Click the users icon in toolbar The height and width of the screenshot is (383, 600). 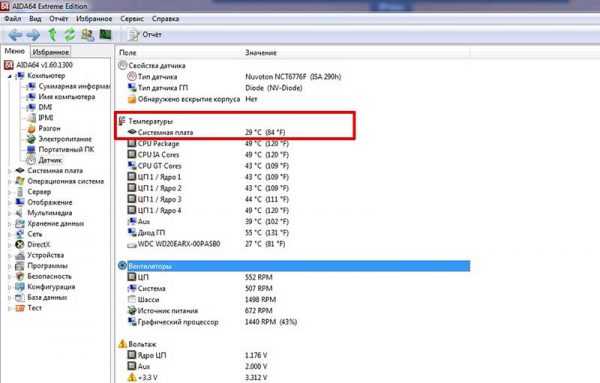(x=87, y=35)
